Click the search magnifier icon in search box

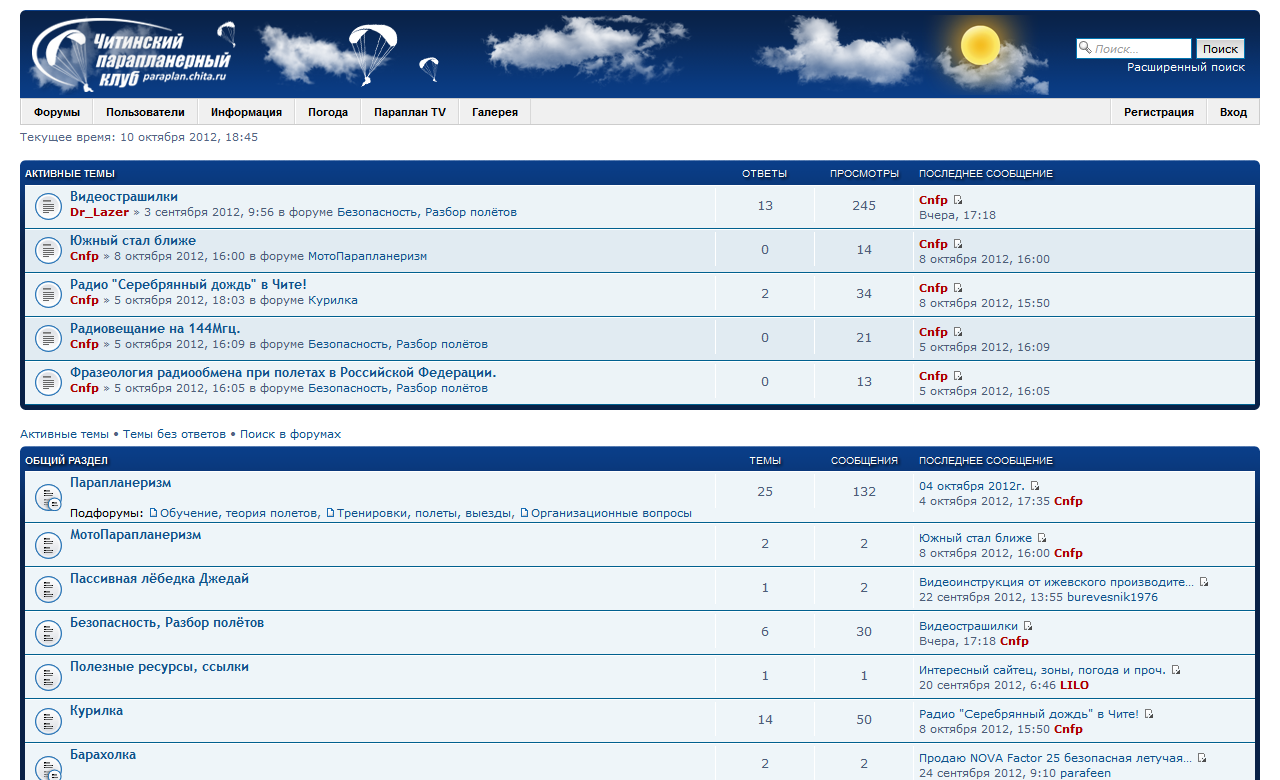tap(1085, 48)
